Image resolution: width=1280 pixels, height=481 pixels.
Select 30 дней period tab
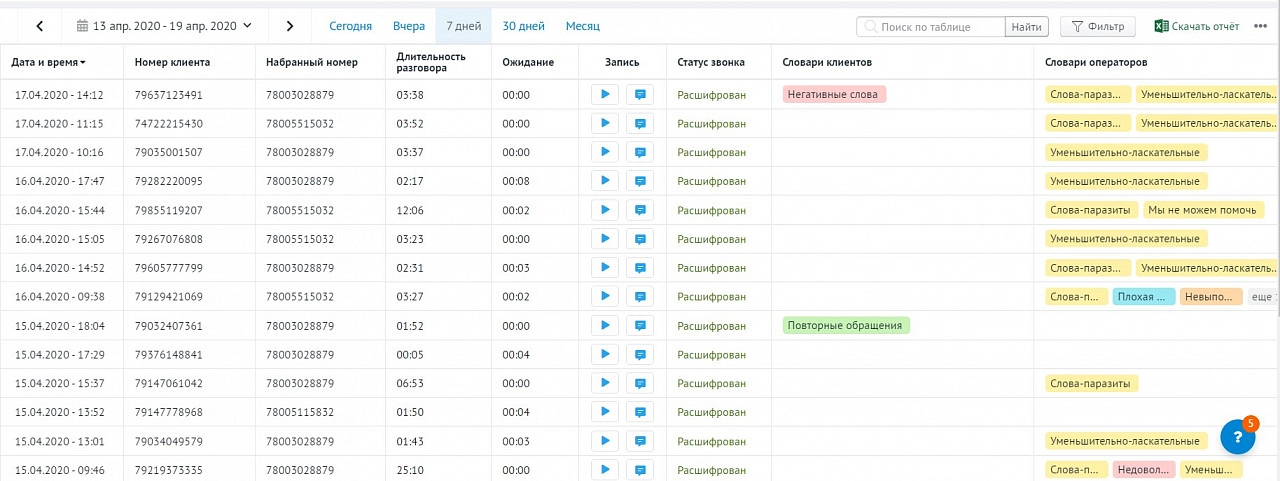[523, 26]
